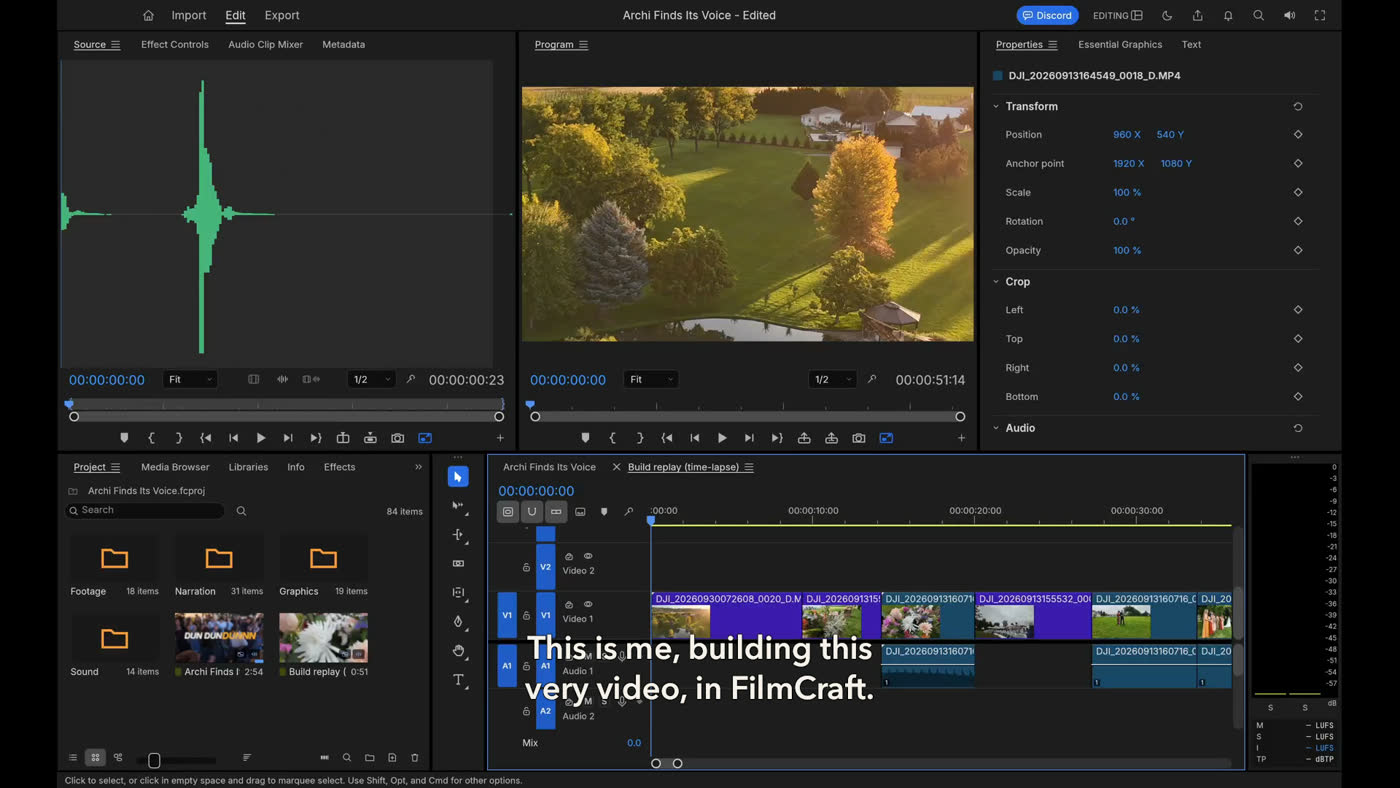The width and height of the screenshot is (1400, 788).
Task: Select the Type tool
Action: pos(458,680)
